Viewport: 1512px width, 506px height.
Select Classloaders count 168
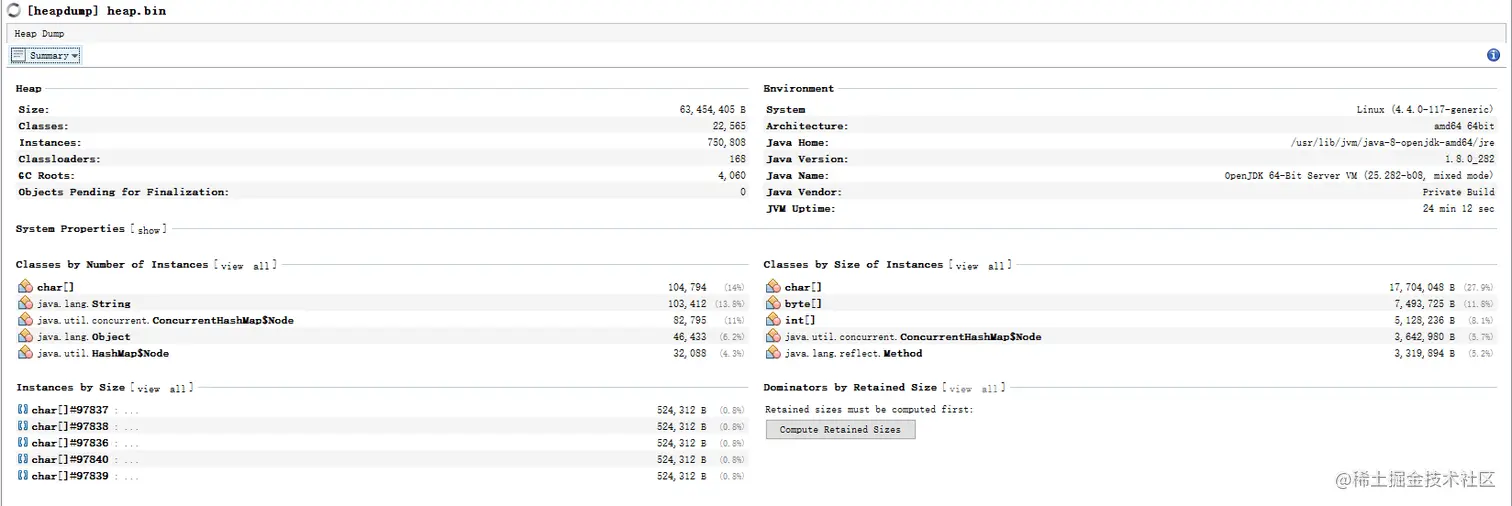737,159
